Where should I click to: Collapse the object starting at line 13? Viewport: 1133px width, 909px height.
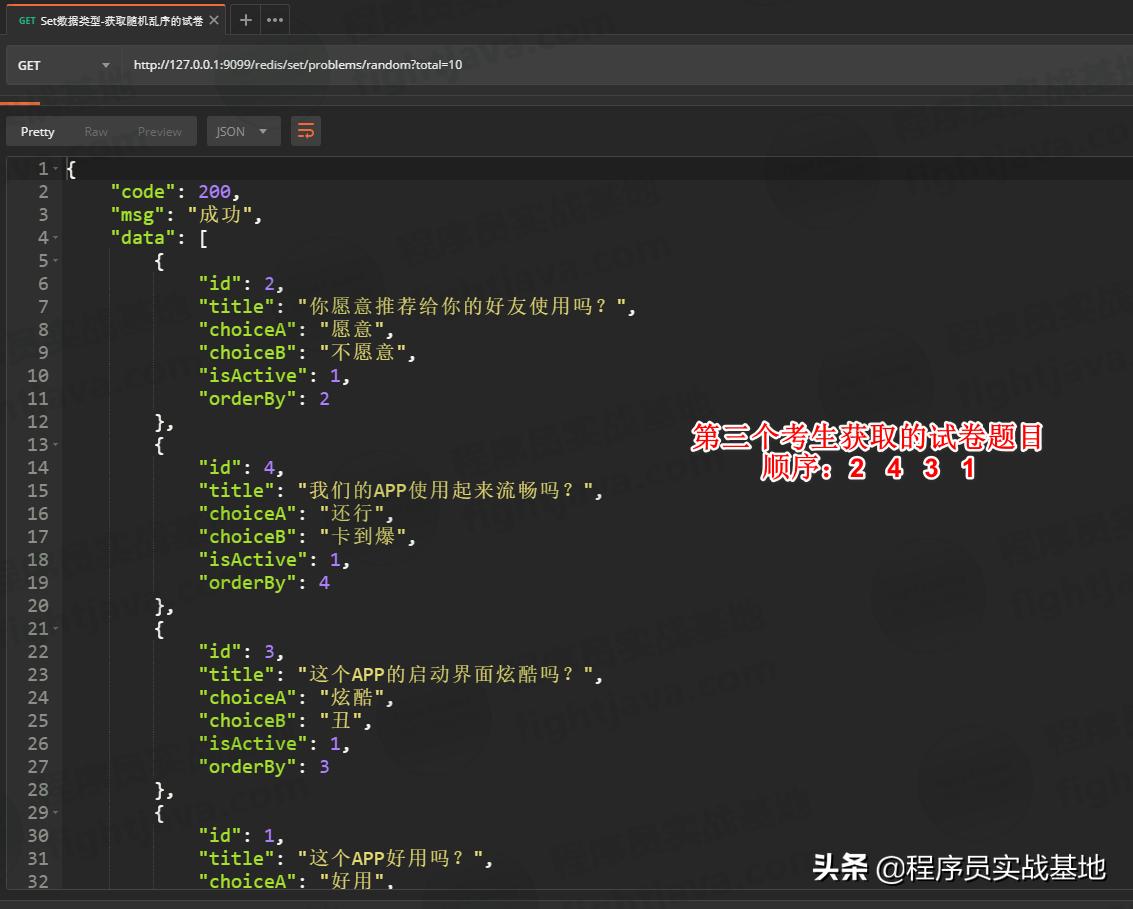[x=56, y=445]
